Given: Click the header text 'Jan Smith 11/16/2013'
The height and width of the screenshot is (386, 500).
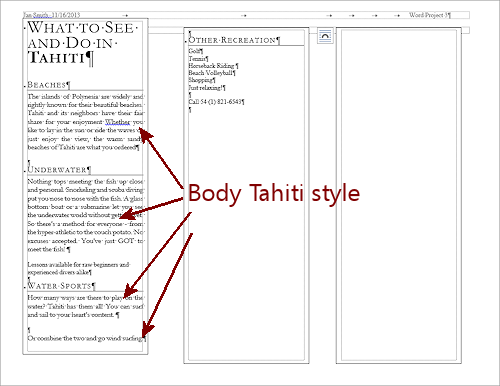Looking at the screenshot, I should click(51, 15).
